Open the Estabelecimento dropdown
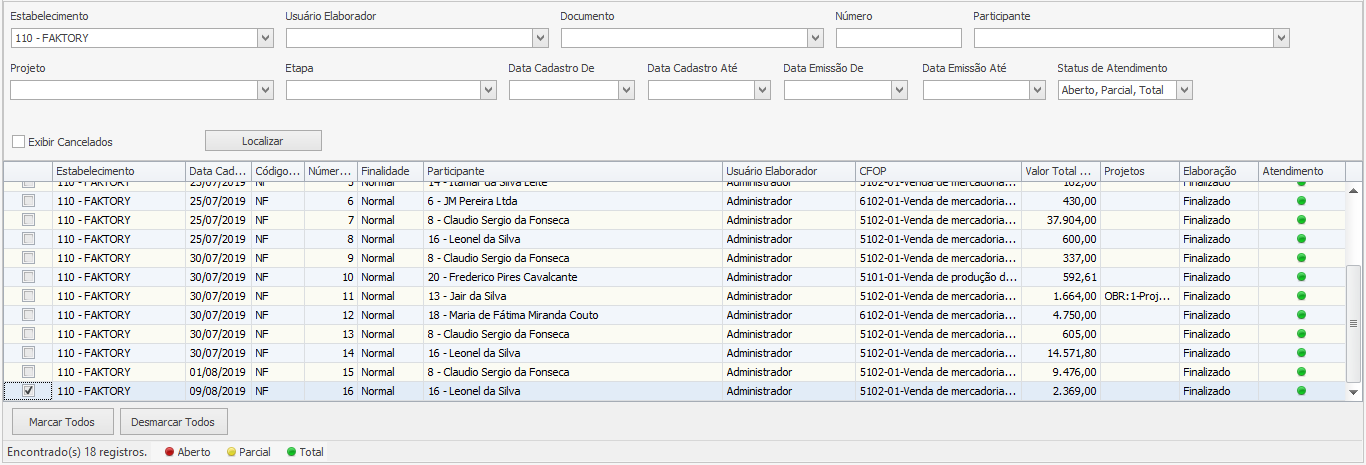 tap(265, 38)
